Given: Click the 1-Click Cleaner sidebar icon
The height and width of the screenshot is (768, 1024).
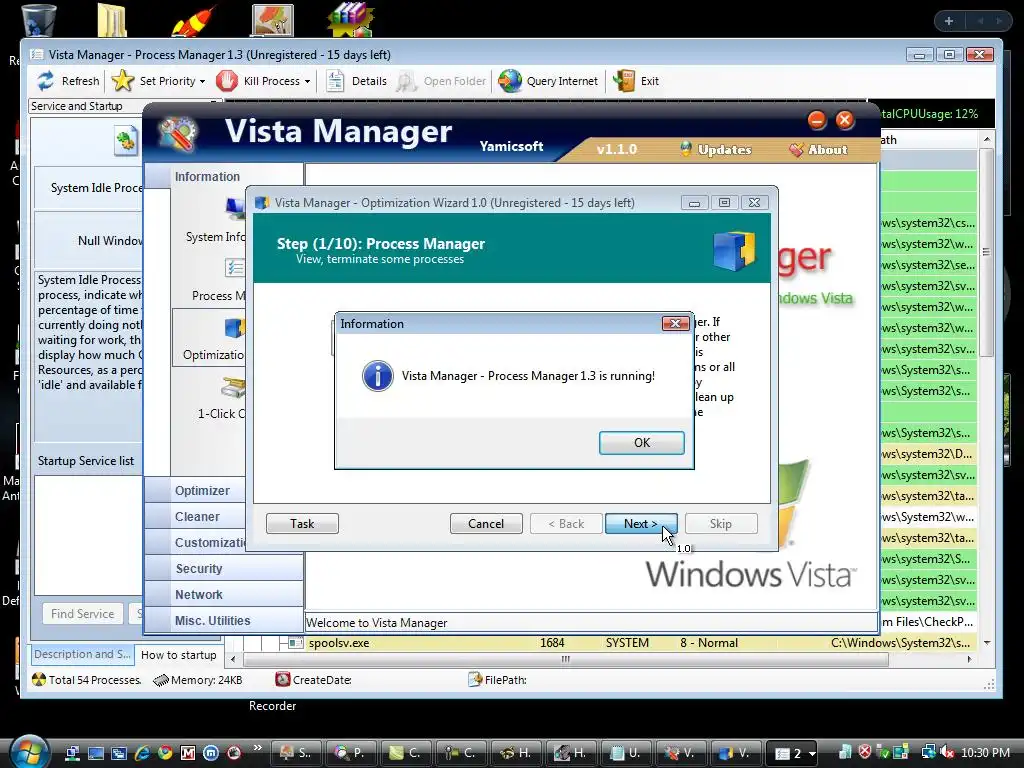Looking at the screenshot, I should [x=233, y=387].
